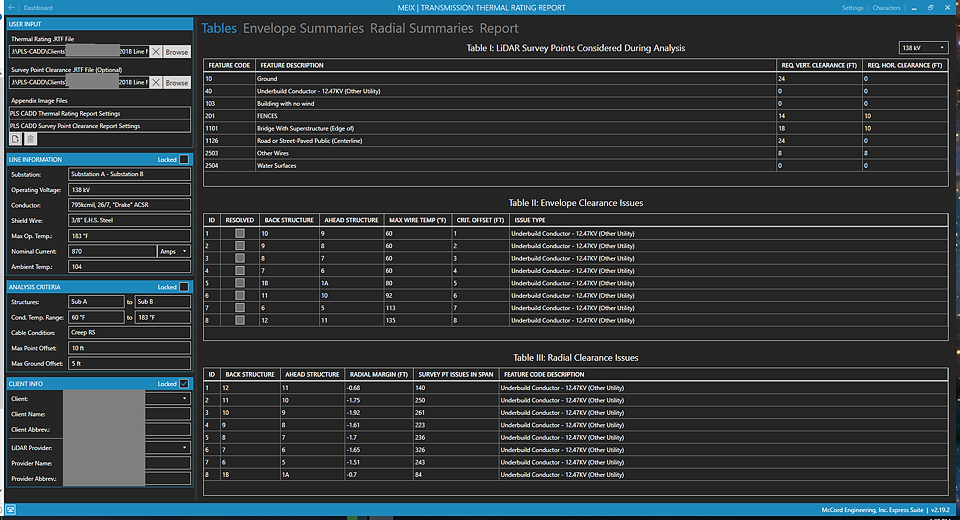This screenshot has height=520, width=960.
Task: Check the Resolved box for envelope issue 5
Action: pos(239,283)
